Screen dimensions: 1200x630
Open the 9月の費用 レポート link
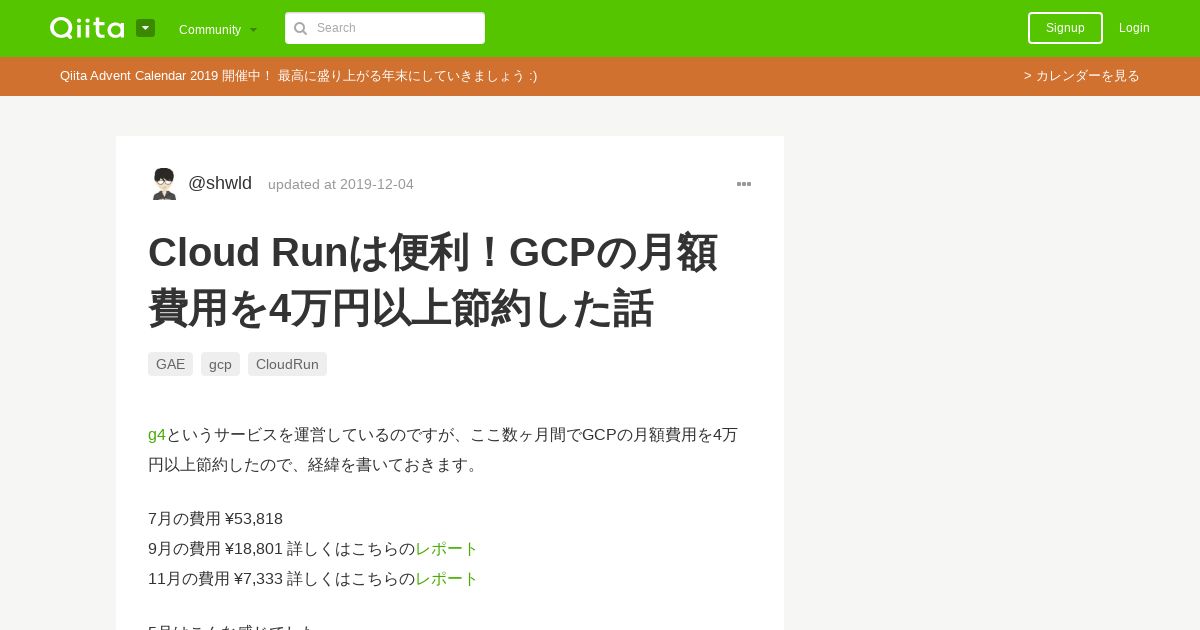point(446,549)
